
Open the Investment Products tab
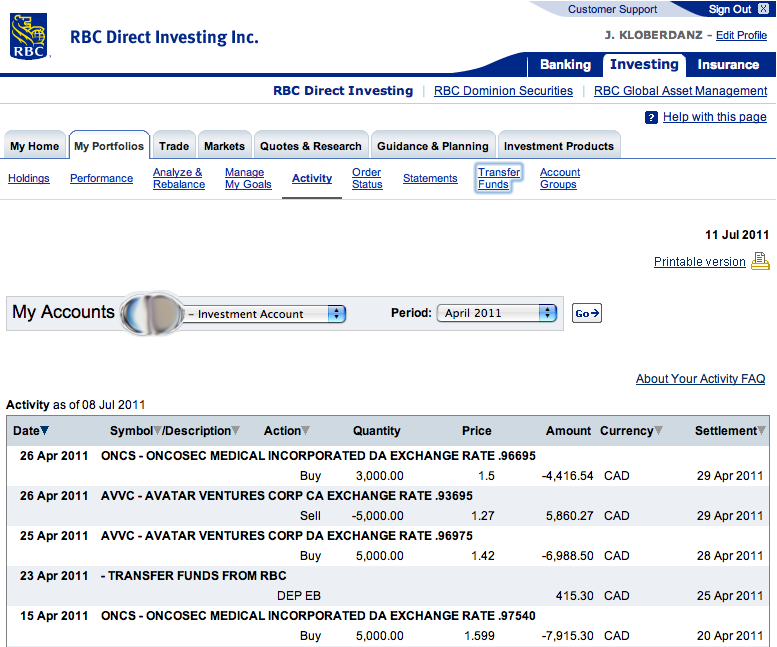558,146
